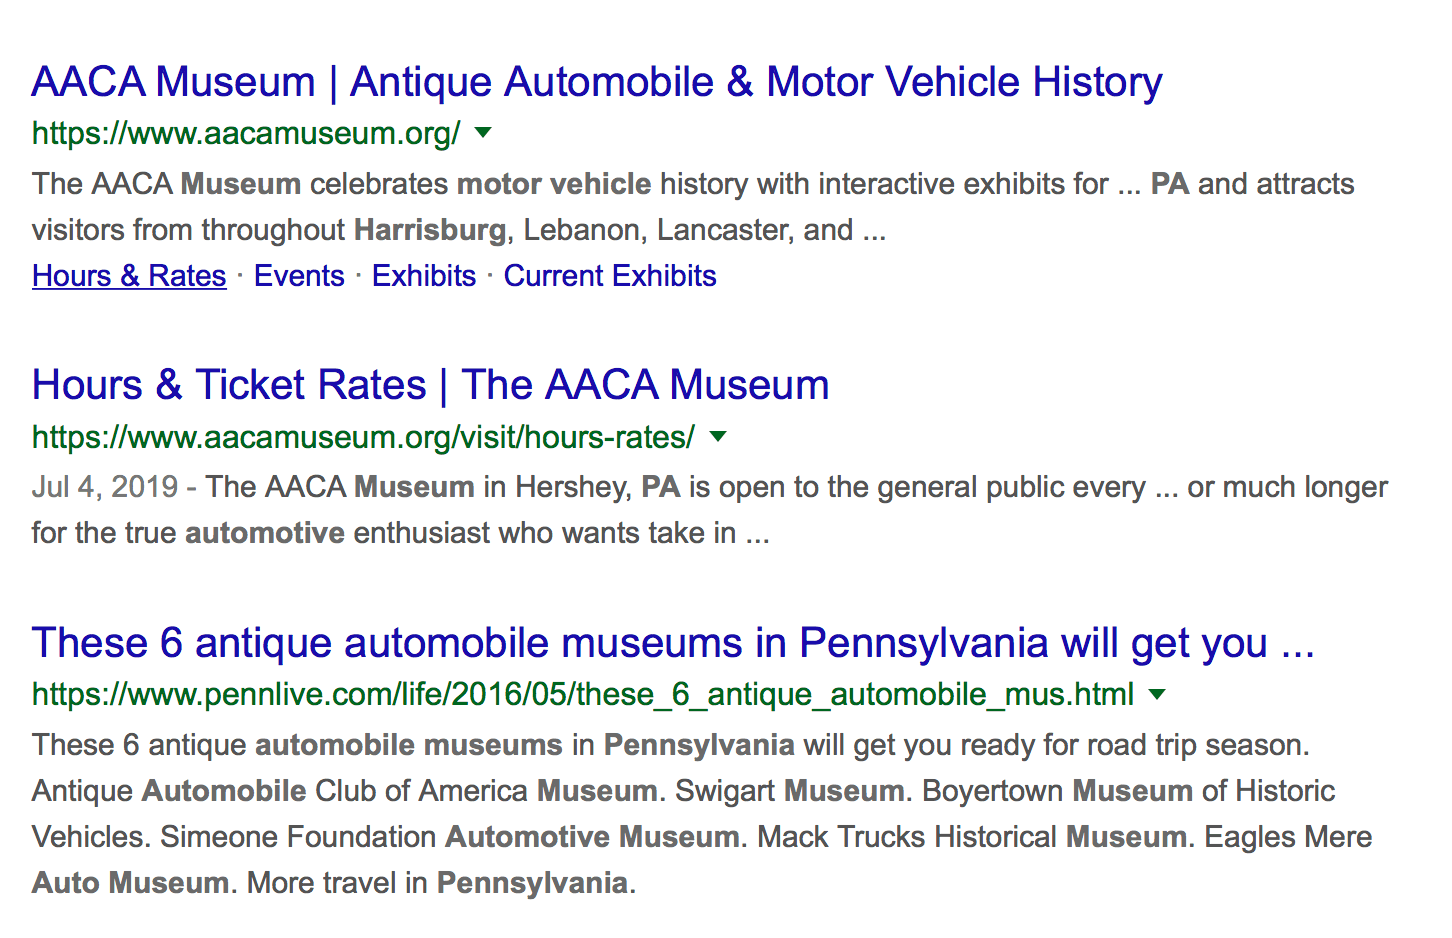Open These 6 antique automobile museums result
Viewport: 1452px width, 938px height.
pyautogui.click(x=673, y=643)
